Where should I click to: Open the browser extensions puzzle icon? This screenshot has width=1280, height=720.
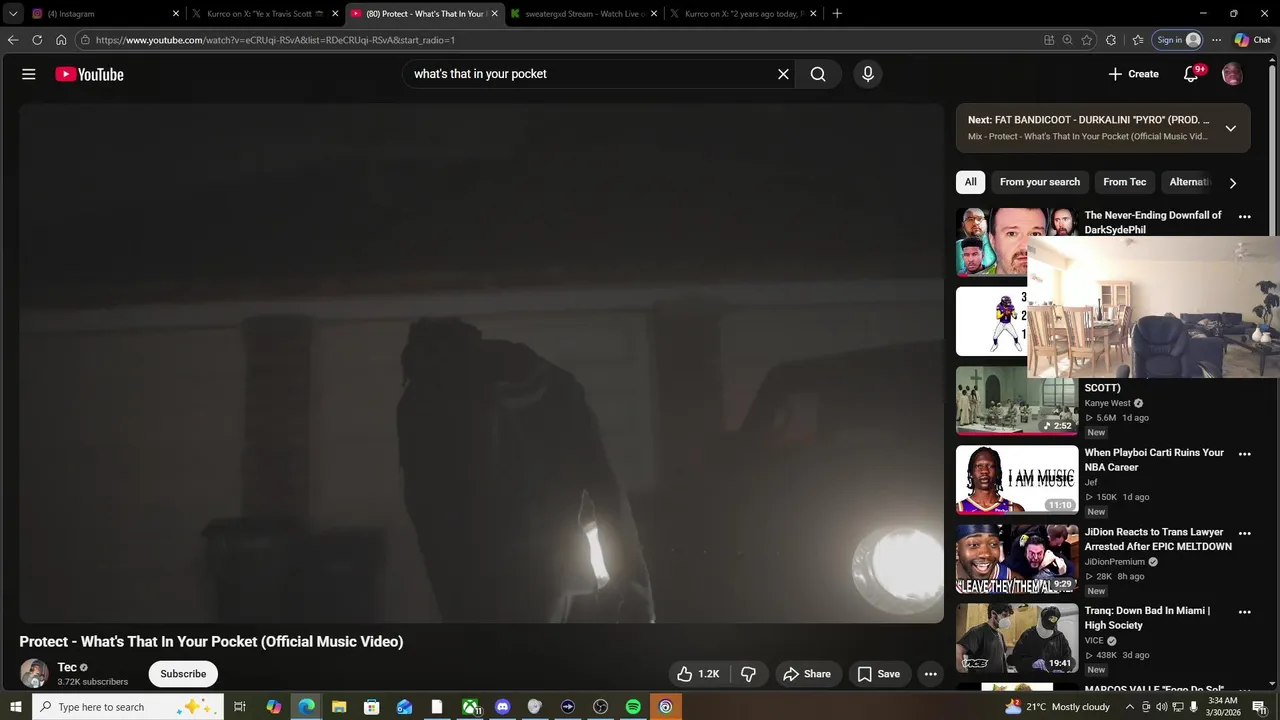tap(1111, 40)
